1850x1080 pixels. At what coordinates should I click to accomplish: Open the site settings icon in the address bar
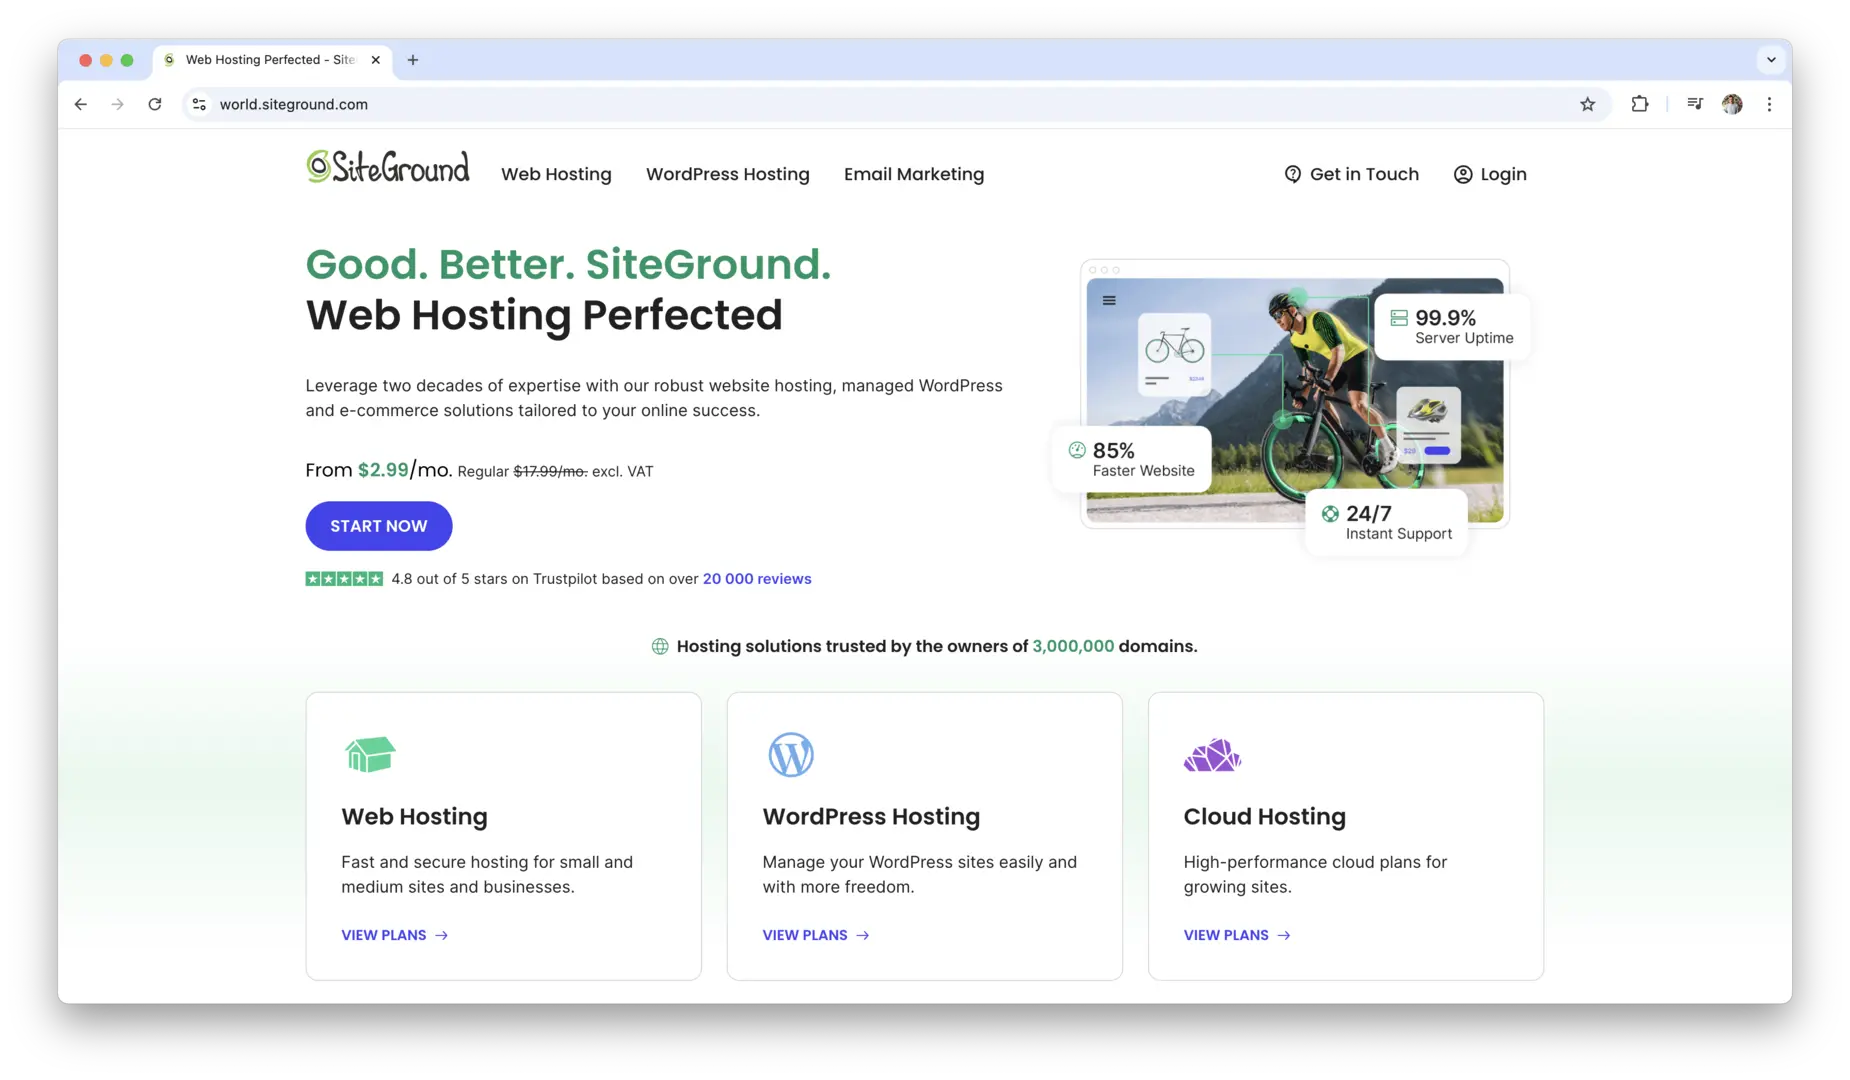coord(199,103)
